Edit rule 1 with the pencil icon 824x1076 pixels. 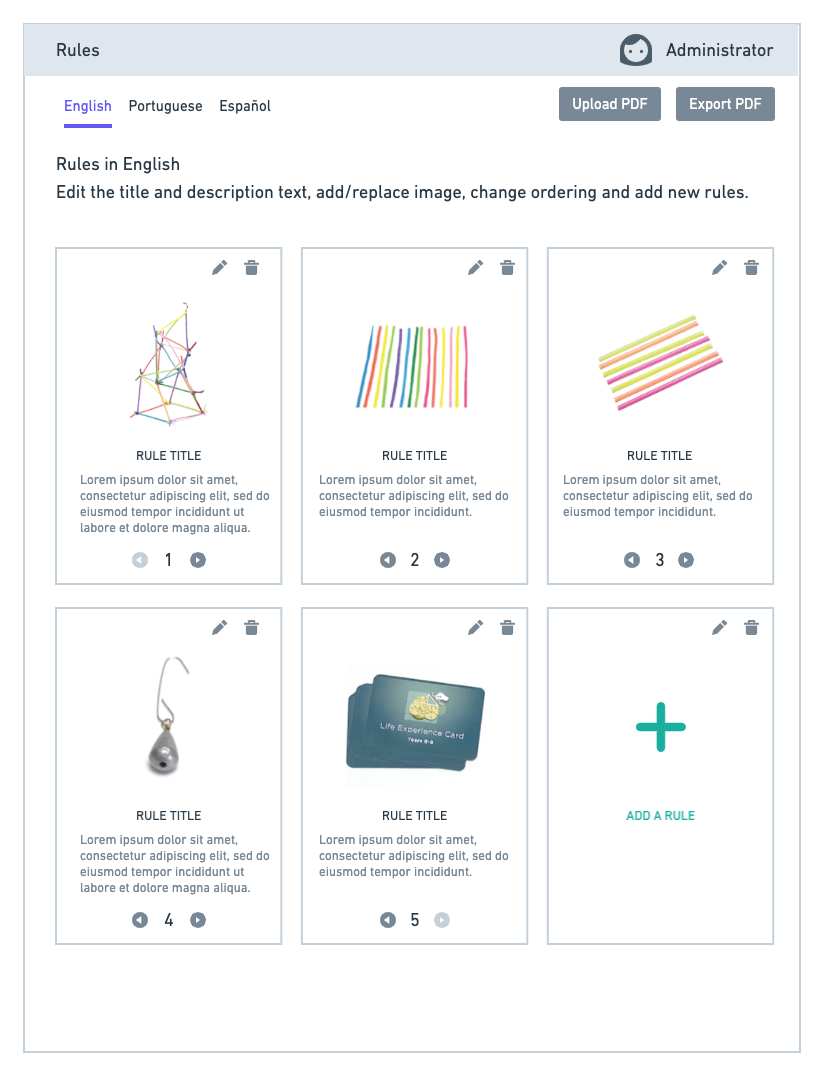[220, 268]
